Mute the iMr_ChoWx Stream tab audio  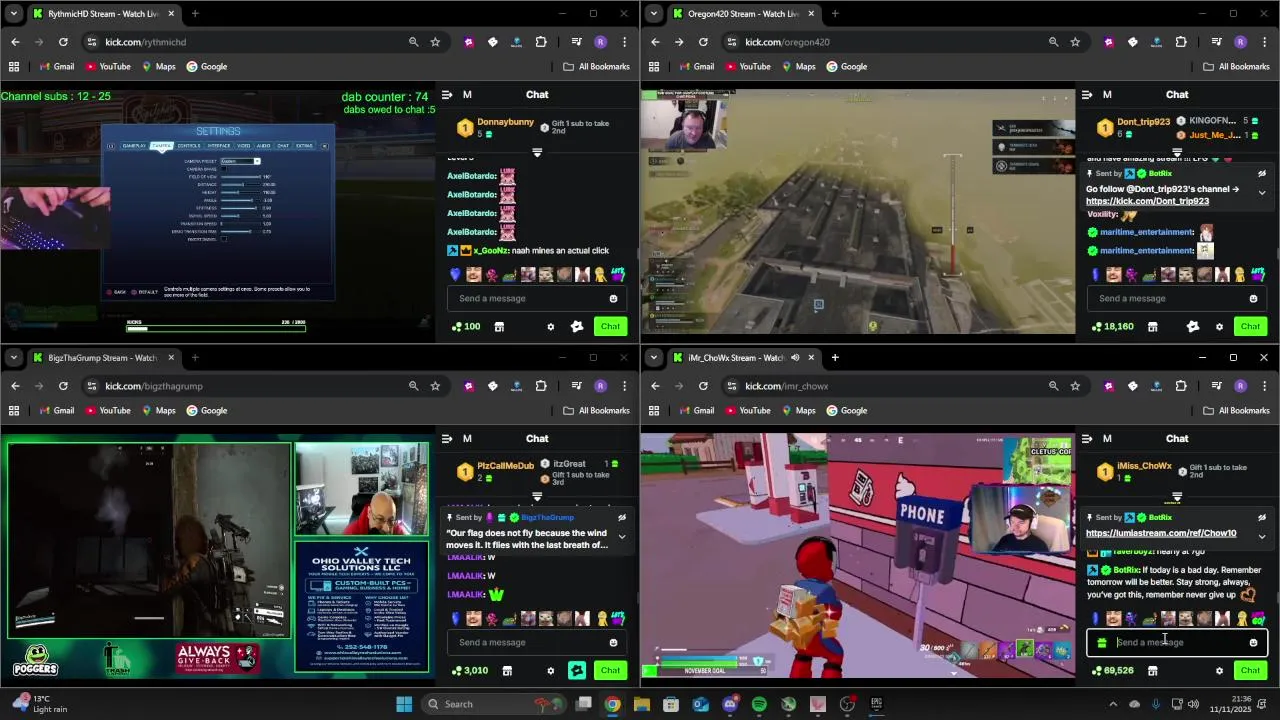pos(795,358)
